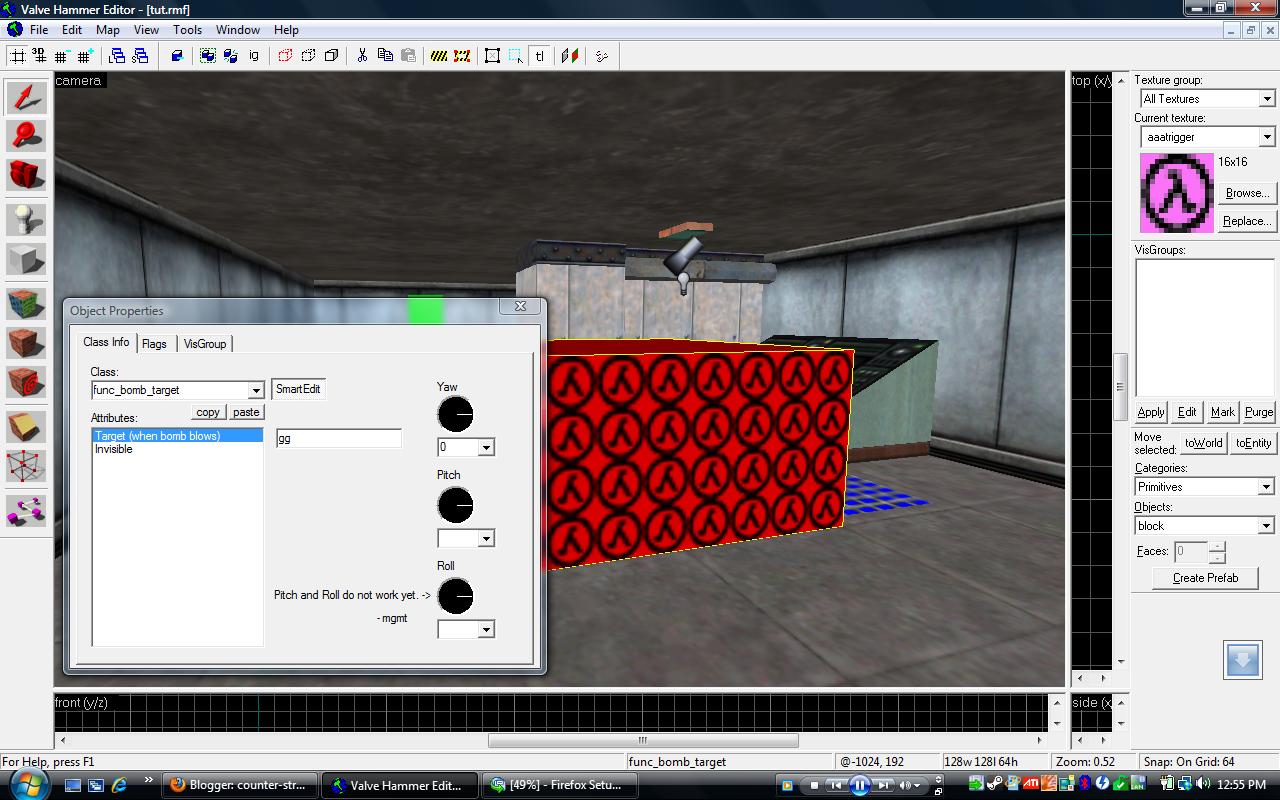Open the Current texture dropdown aaatrigger
The width and height of the screenshot is (1280, 800).
click(x=1266, y=137)
